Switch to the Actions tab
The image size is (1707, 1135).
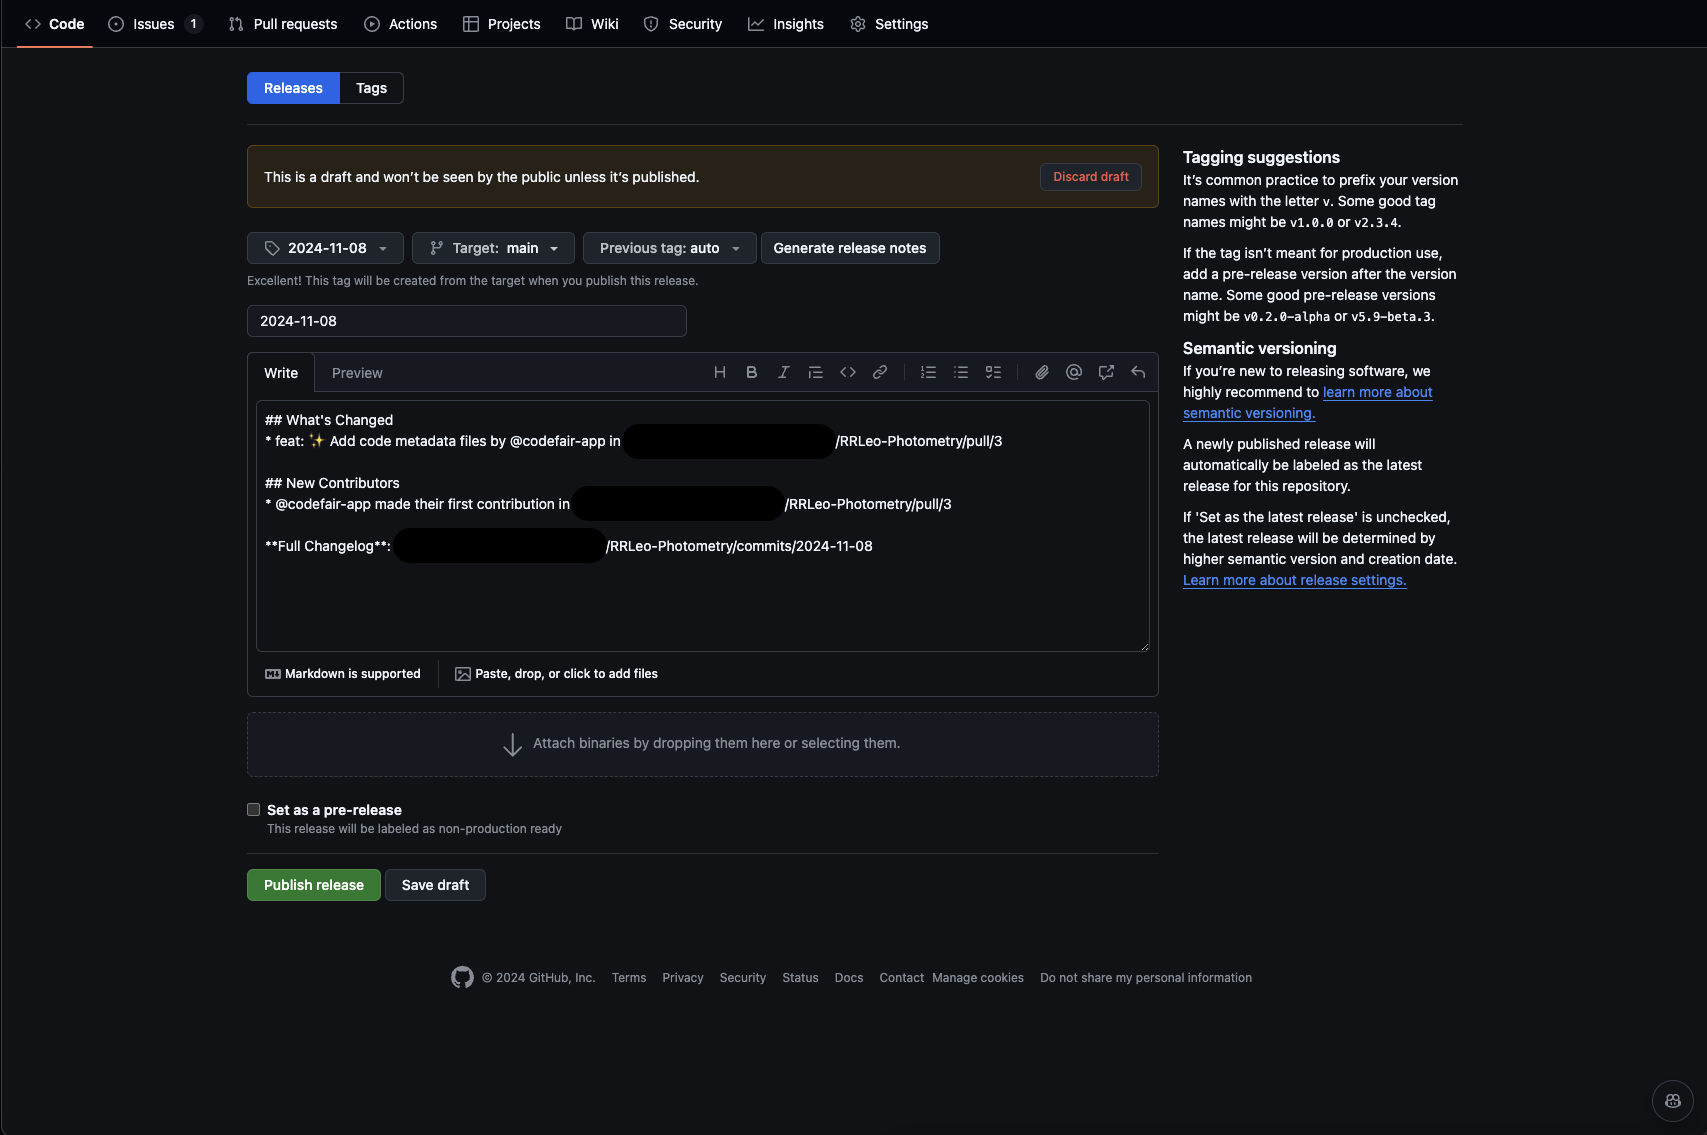[401, 24]
